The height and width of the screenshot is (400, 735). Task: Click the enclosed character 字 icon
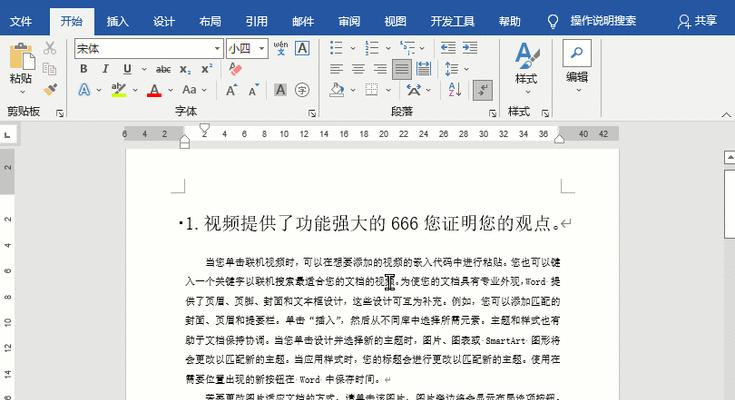click(x=302, y=90)
